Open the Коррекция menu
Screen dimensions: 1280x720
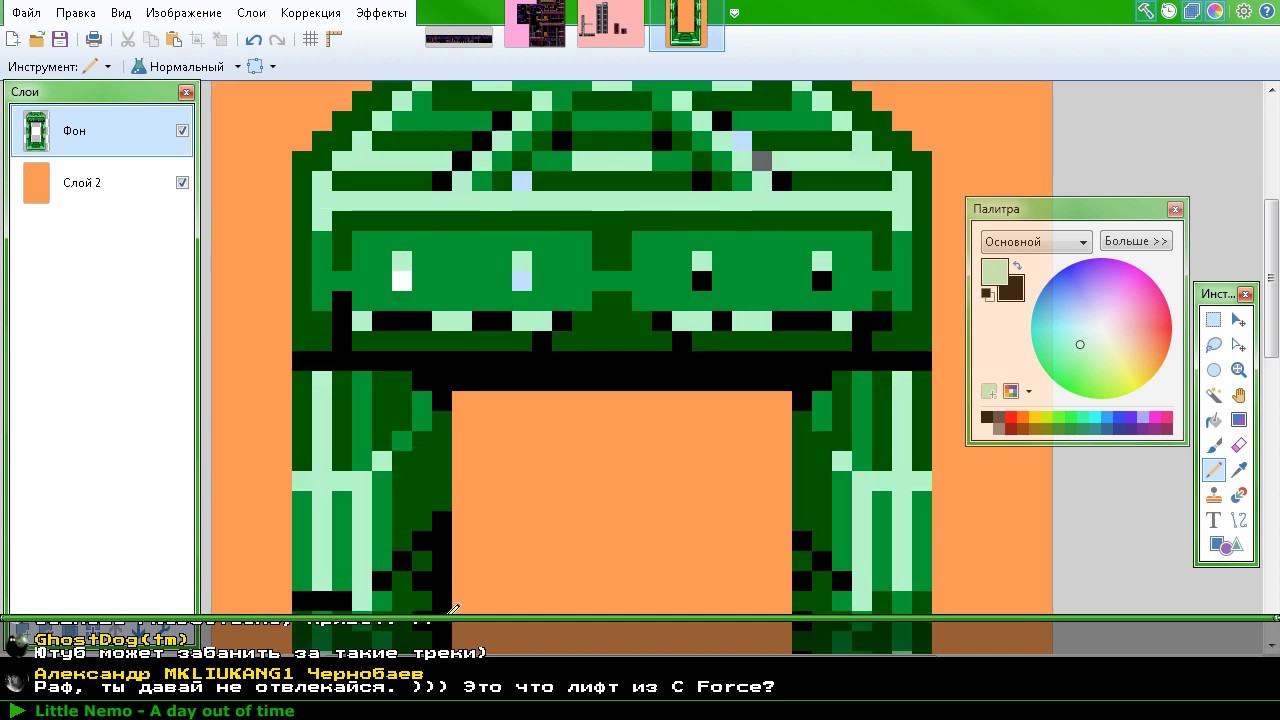pyautogui.click(x=311, y=13)
